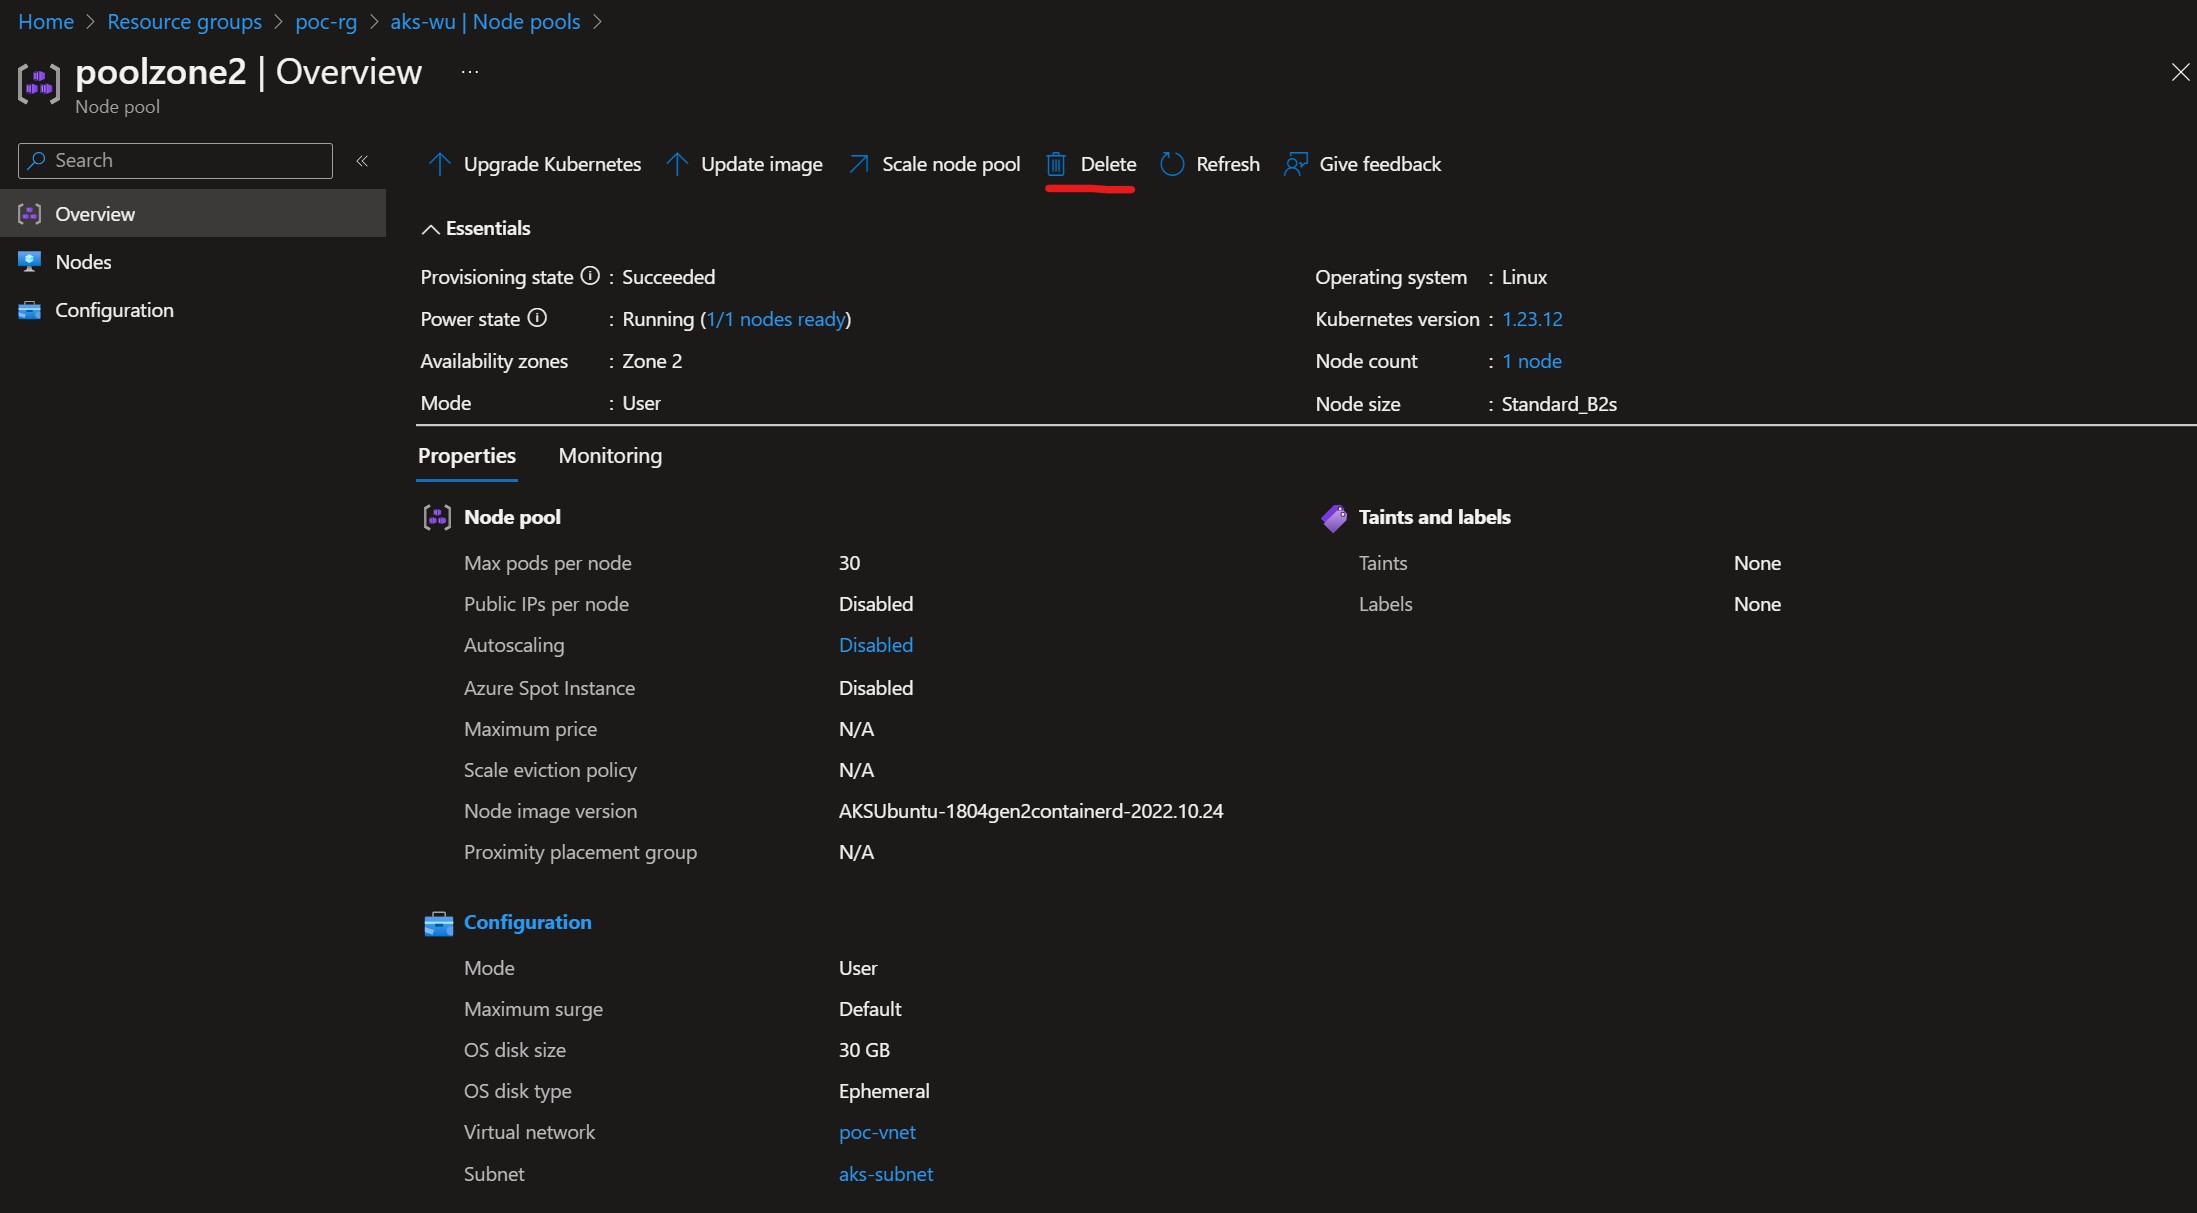The height and width of the screenshot is (1213, 2197).
Task: Click the Nodes monitor icon in sidebar
Action: 28,261
